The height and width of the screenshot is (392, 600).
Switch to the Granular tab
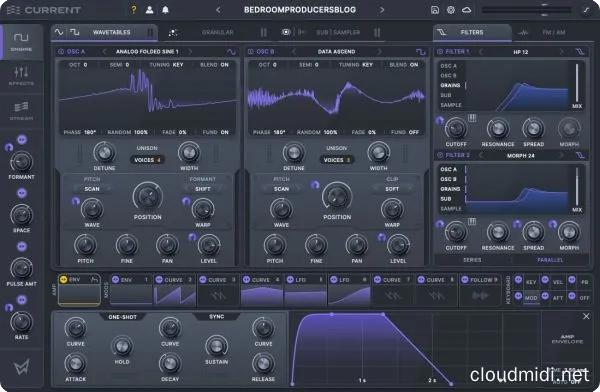coord(217,33)
